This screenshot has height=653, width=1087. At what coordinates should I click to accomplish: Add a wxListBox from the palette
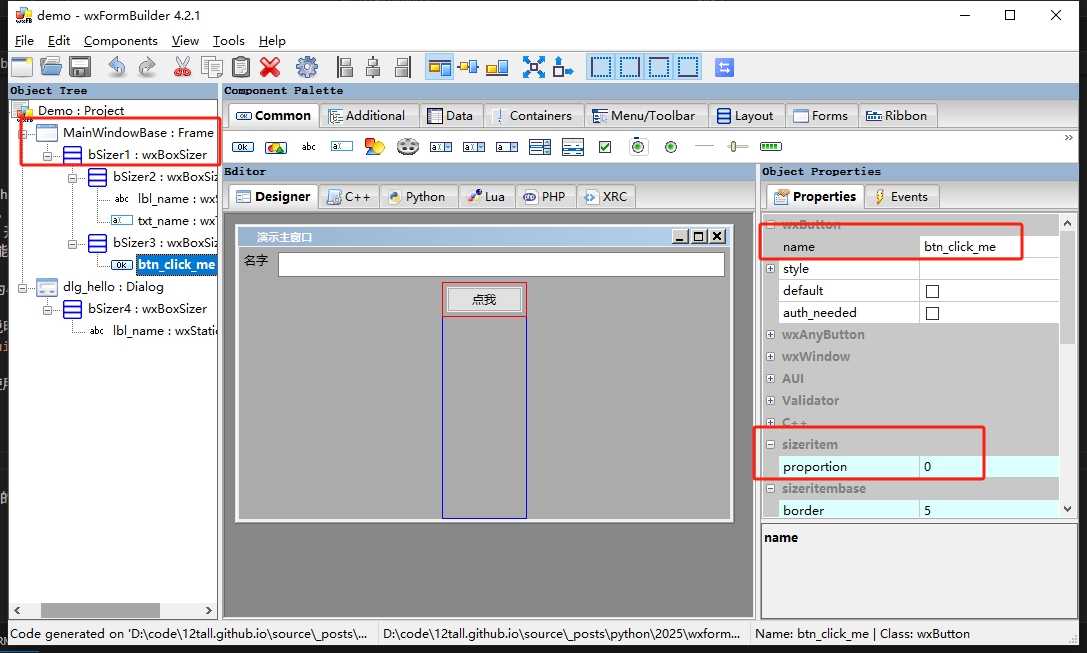pos(539,146)
